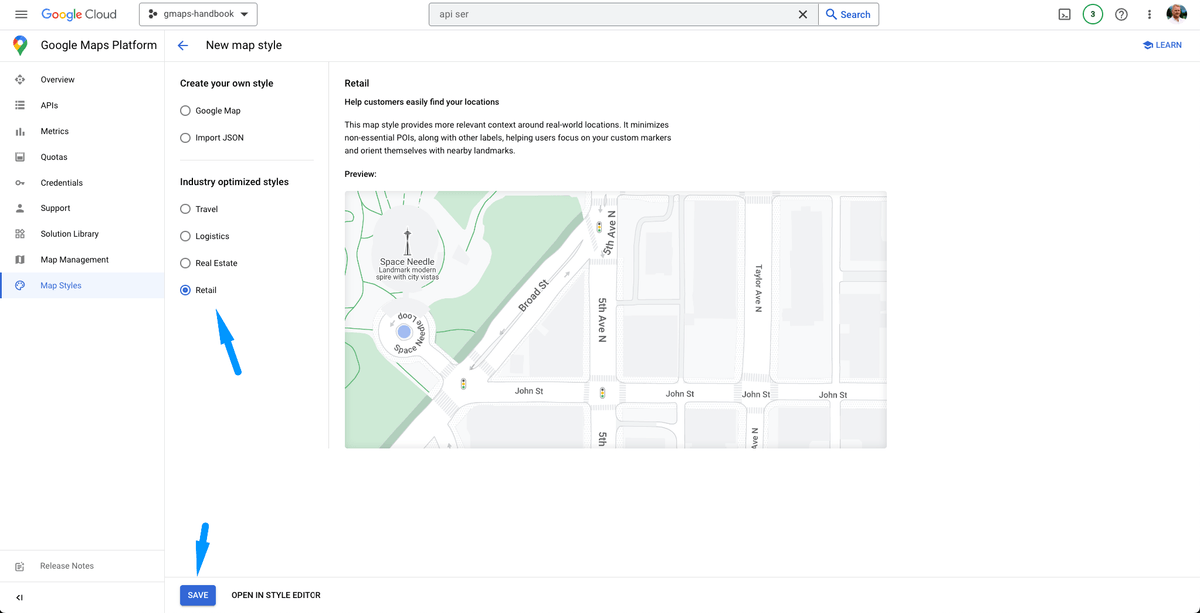Click the Map Styles palette icon
The width and height of the screenshot is (1200, 613).
20,286
